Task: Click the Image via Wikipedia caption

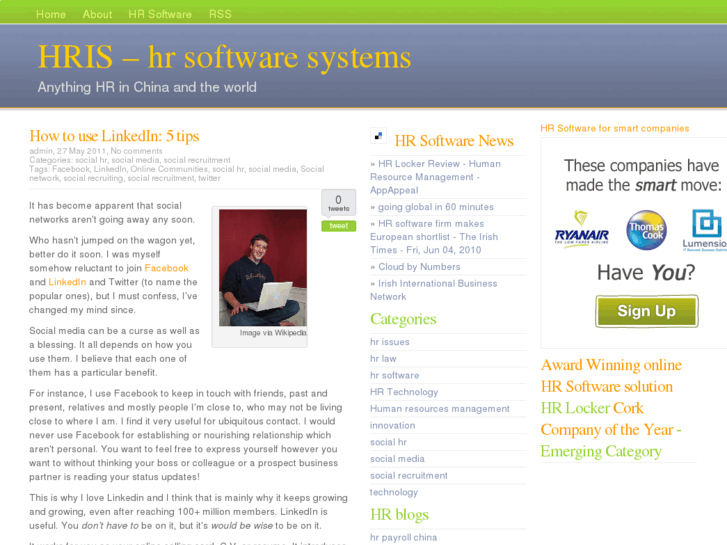Action: point(273,333)
